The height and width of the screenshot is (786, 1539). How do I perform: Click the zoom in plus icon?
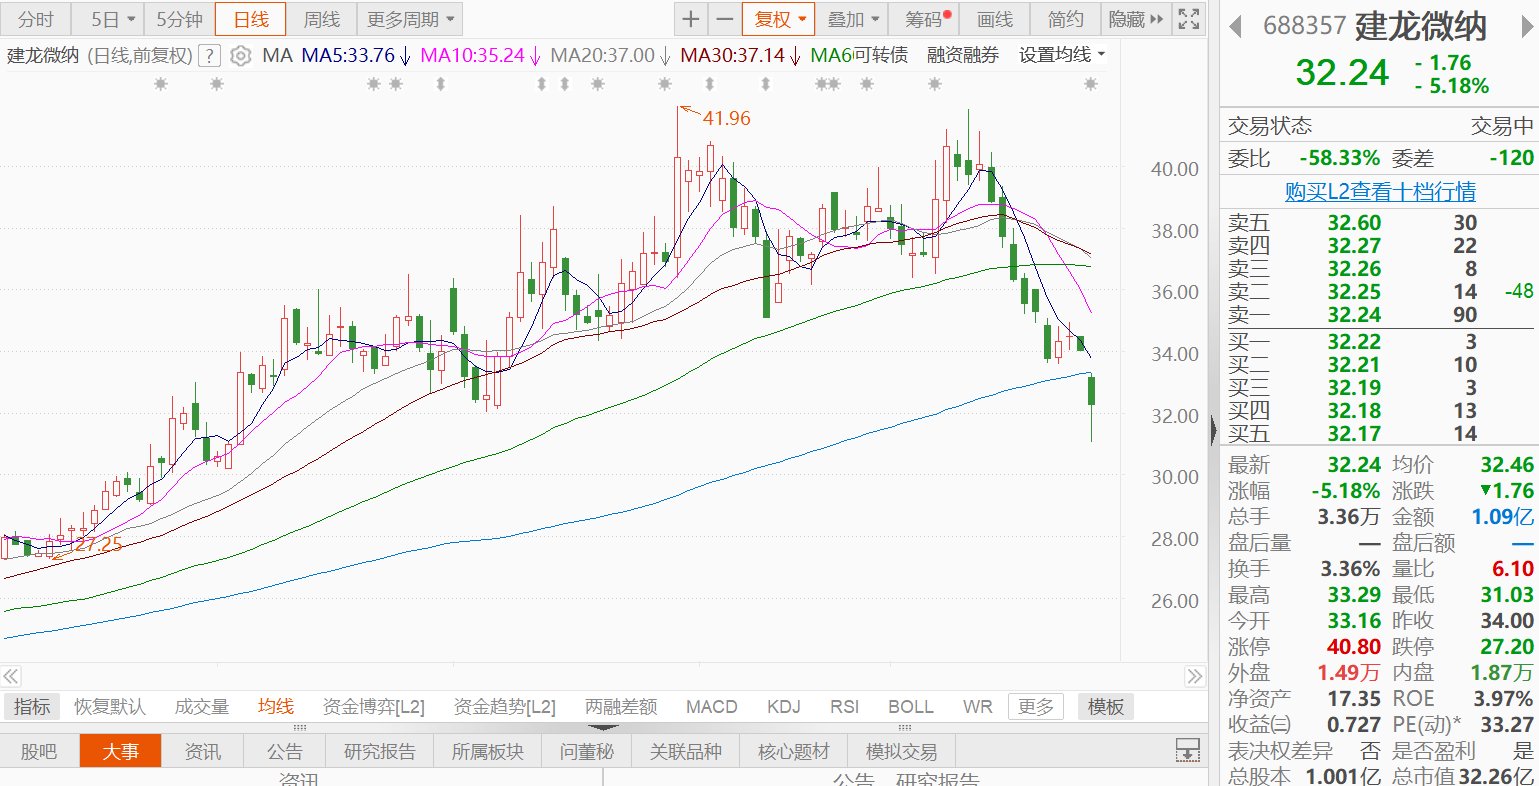(x=691, y=19)
